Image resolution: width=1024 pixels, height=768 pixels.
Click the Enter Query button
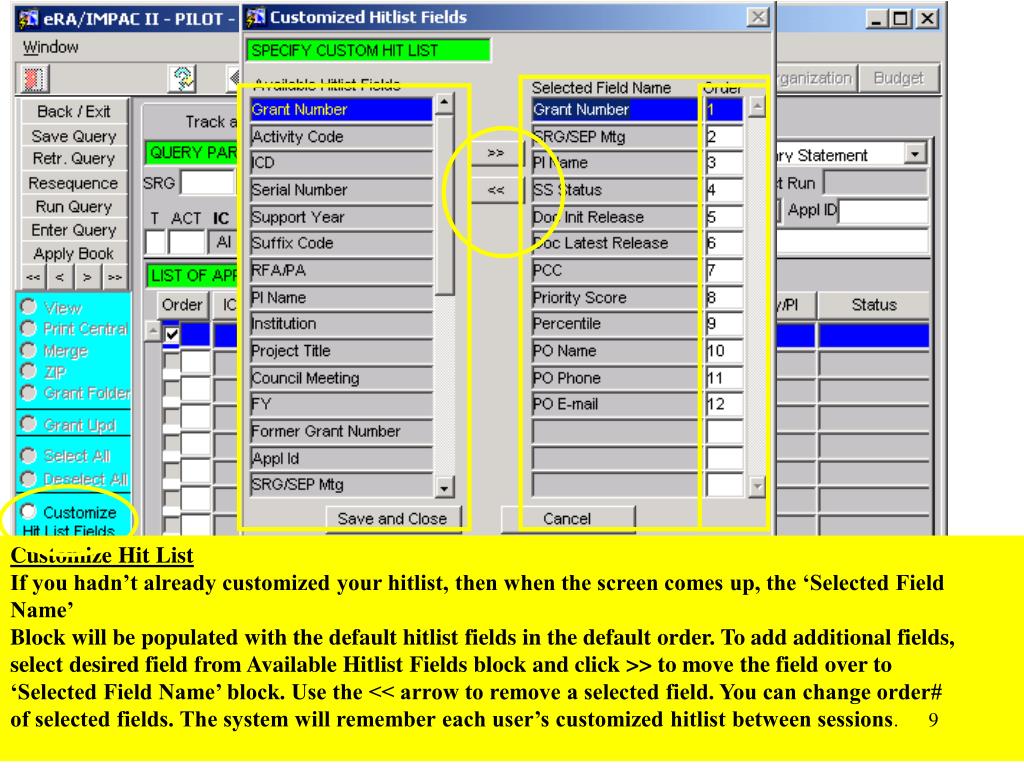74,230
